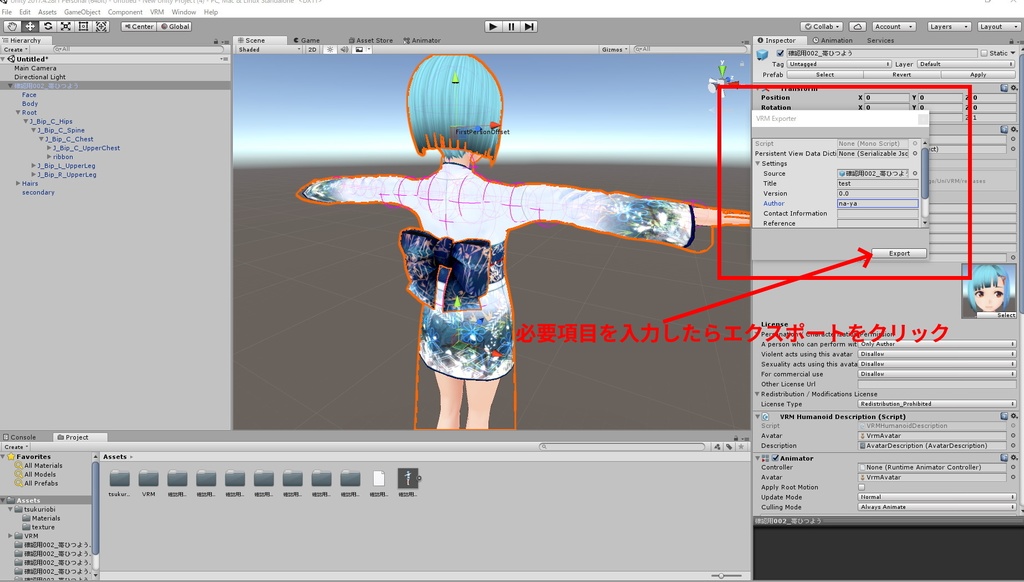Viewport: 1024px width, 582px height.
Task: Open the GameObject menu
Action: pos(82,12)
